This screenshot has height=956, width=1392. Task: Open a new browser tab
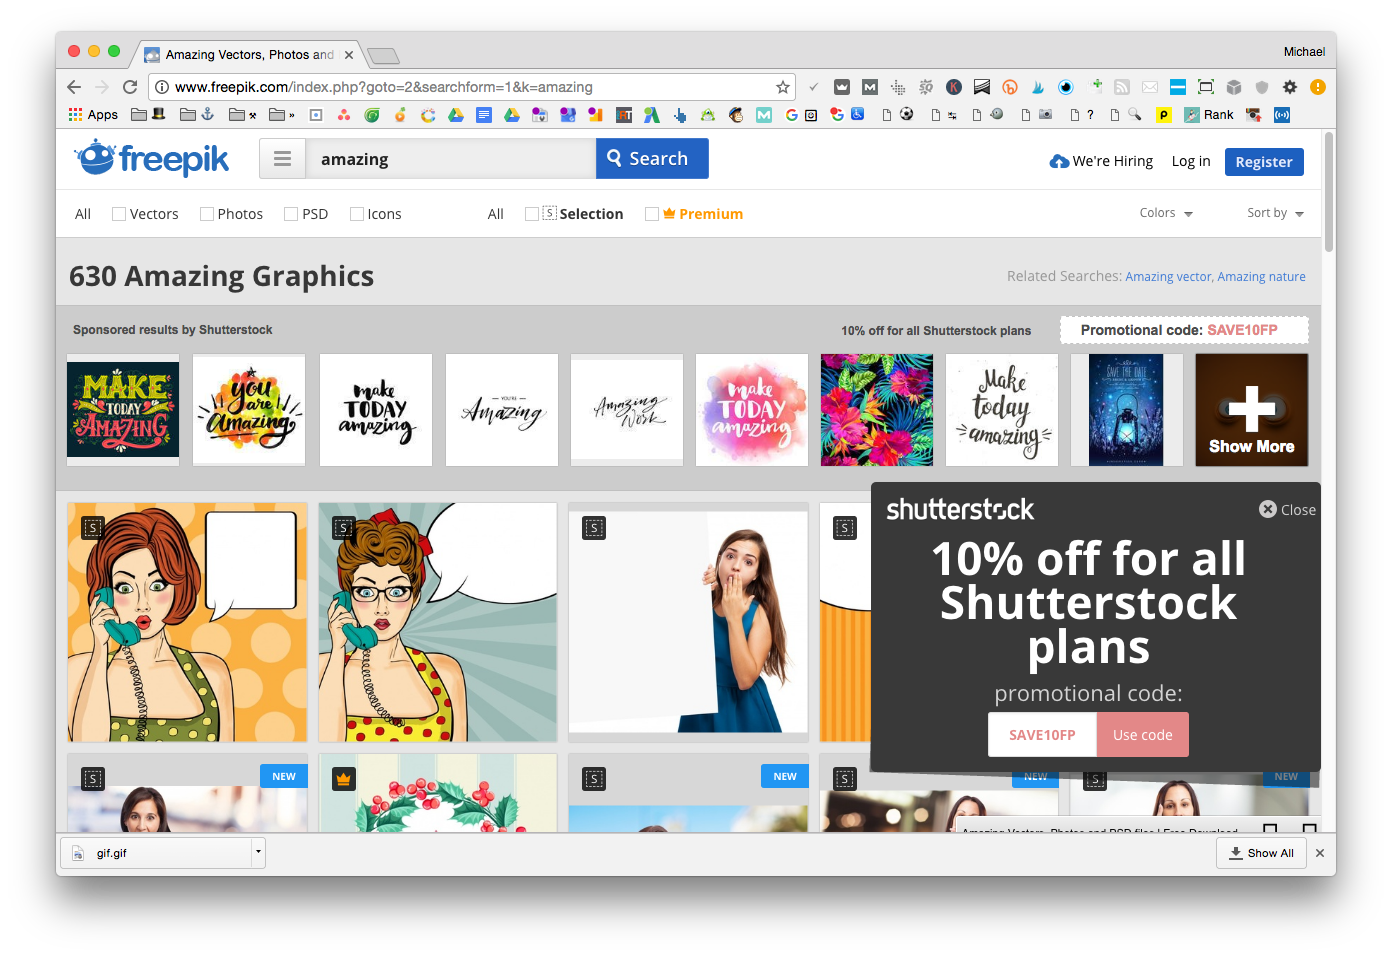383,56
